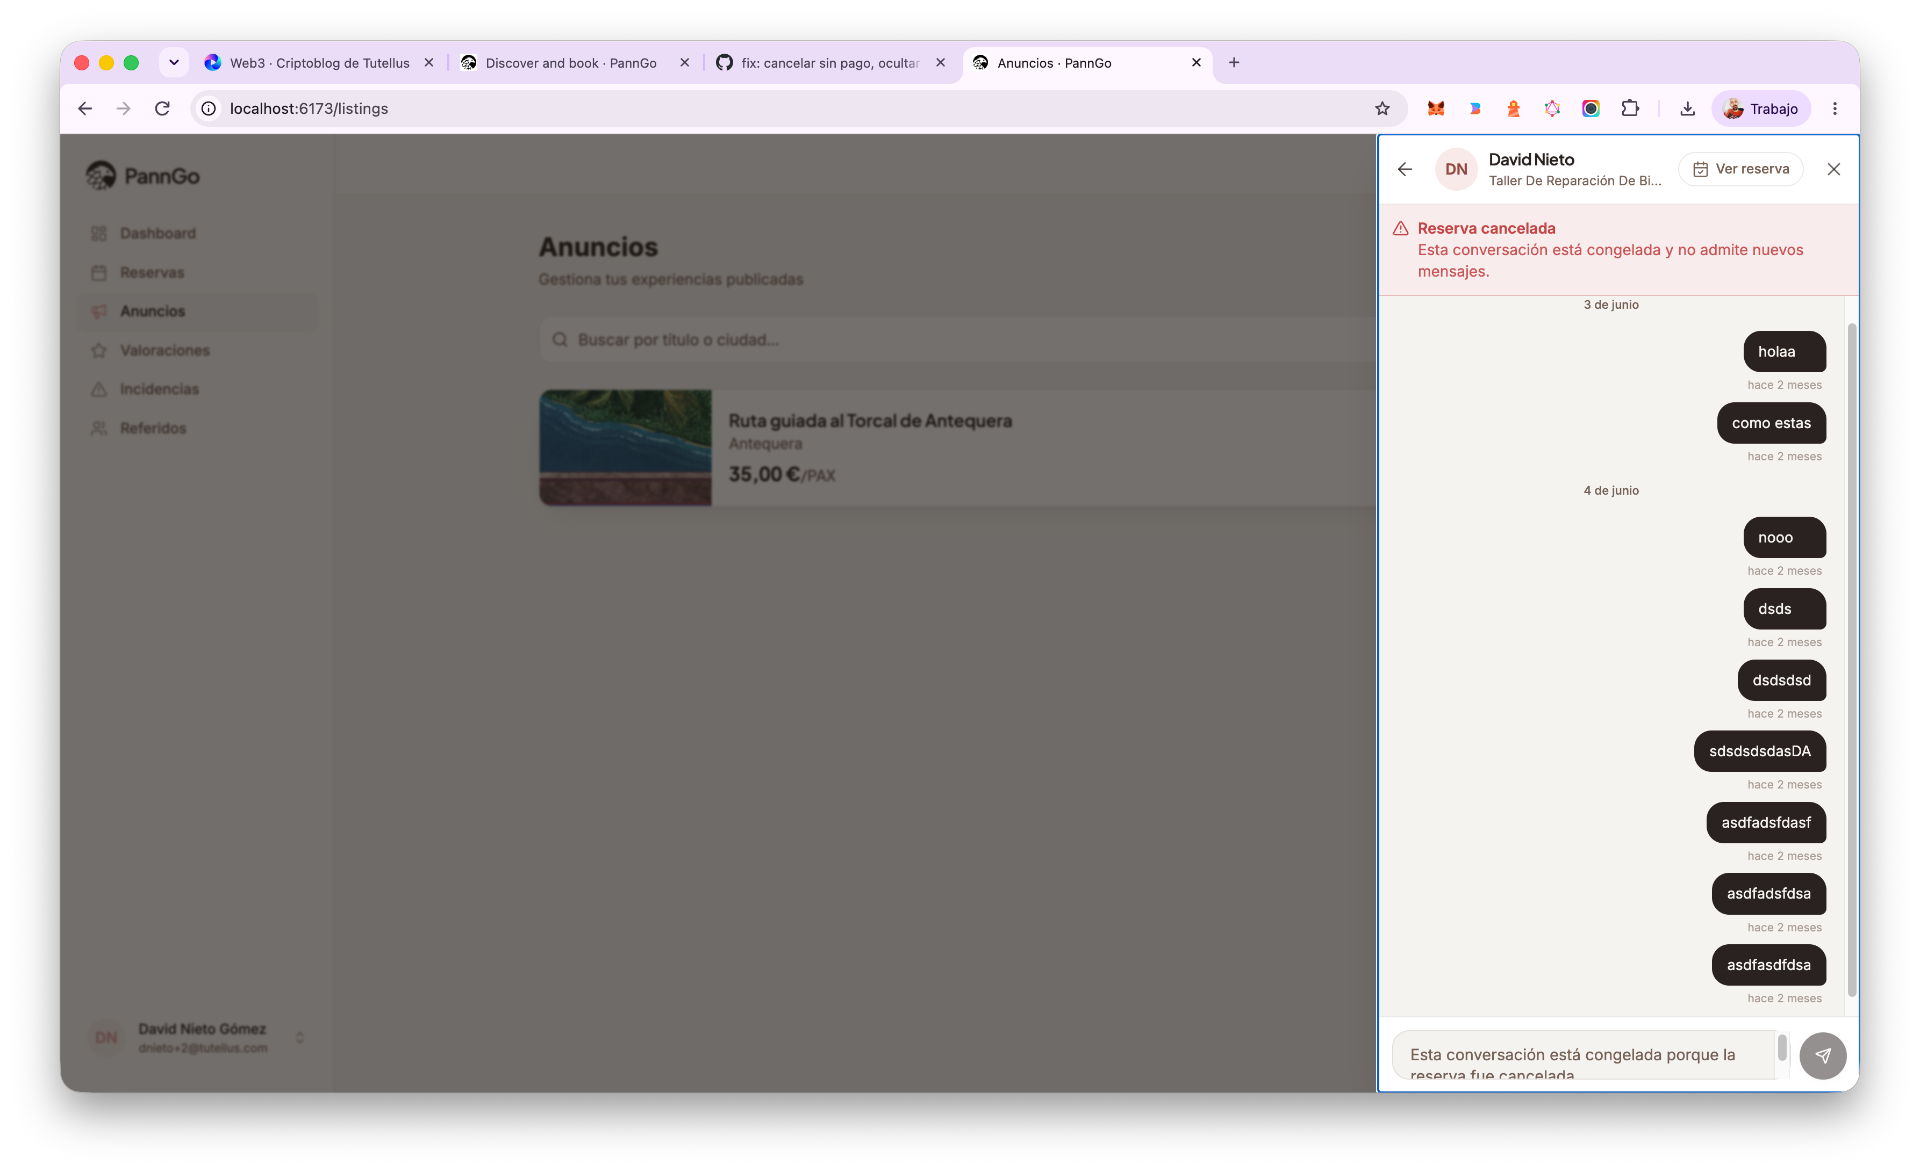Click the chat message scrollbar
The image size is (1920, 1172).
click(1852, 660)
